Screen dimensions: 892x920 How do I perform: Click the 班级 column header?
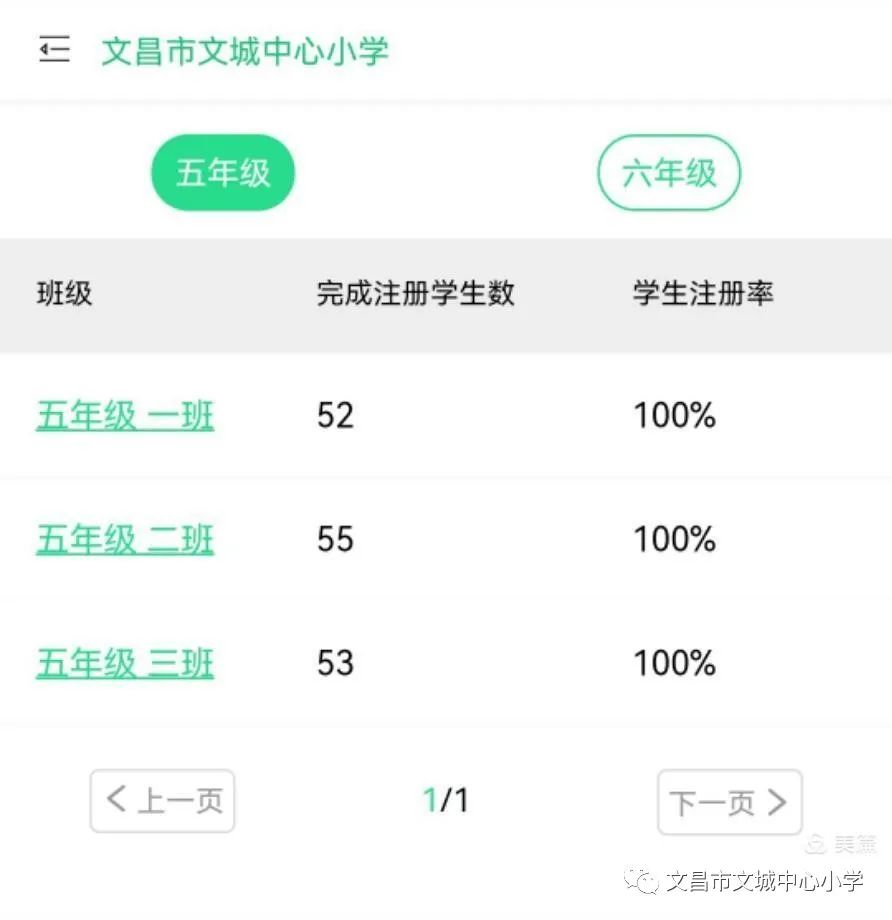[64, 294]
